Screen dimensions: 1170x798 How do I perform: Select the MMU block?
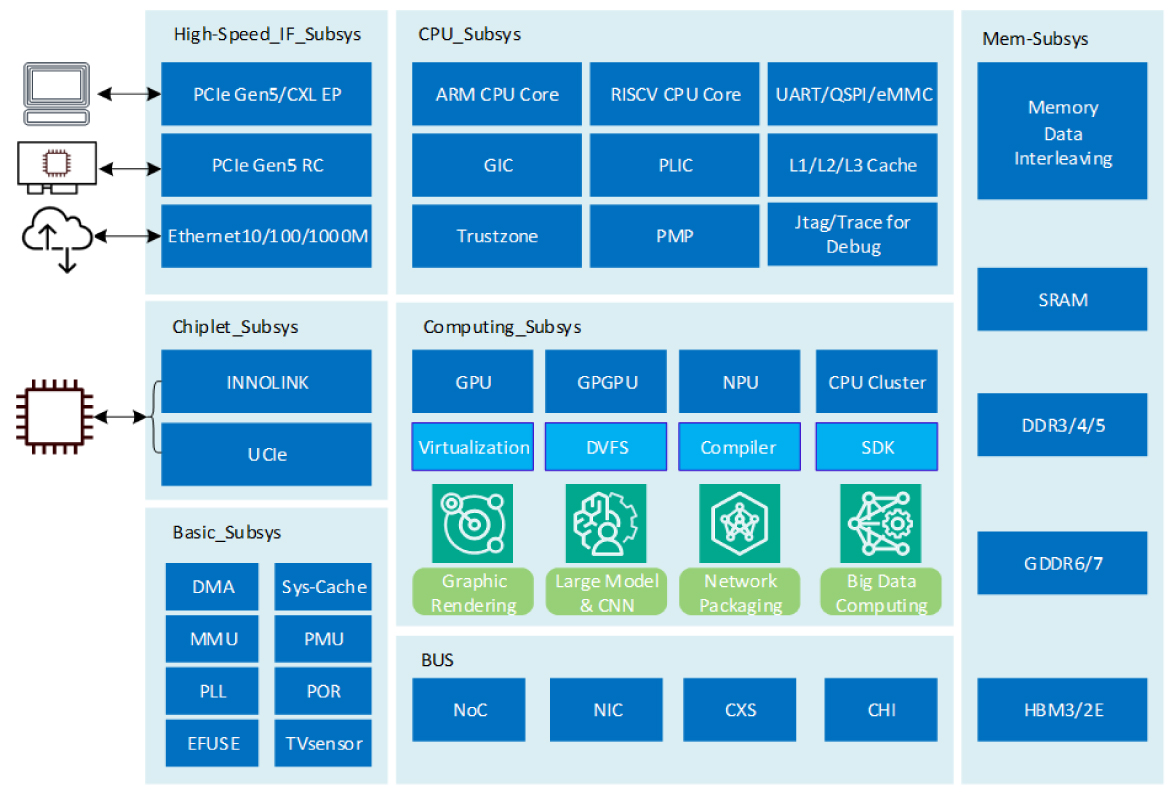coord(212,639)
